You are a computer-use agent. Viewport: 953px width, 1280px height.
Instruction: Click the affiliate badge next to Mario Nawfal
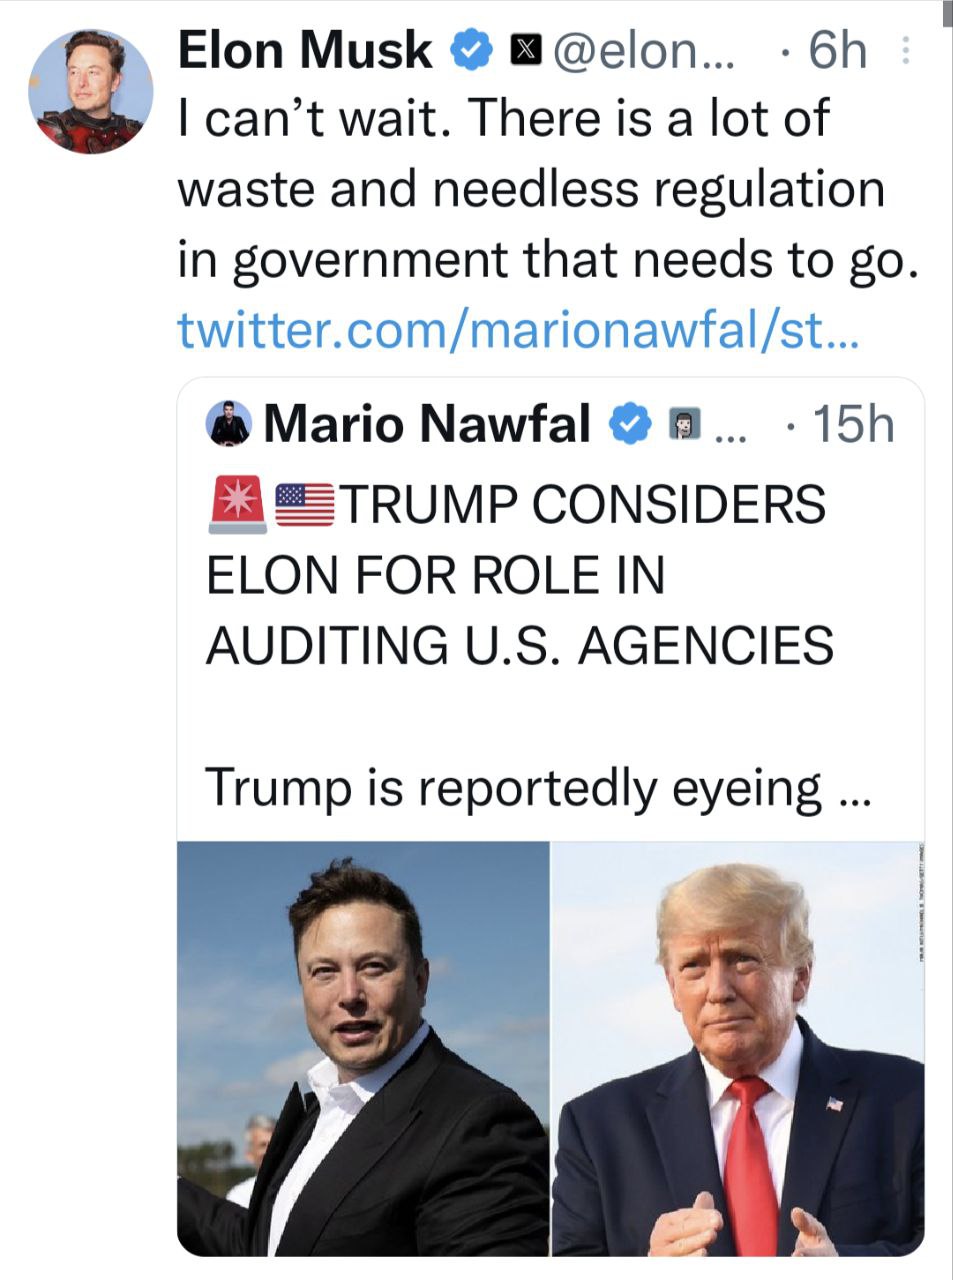682,425
